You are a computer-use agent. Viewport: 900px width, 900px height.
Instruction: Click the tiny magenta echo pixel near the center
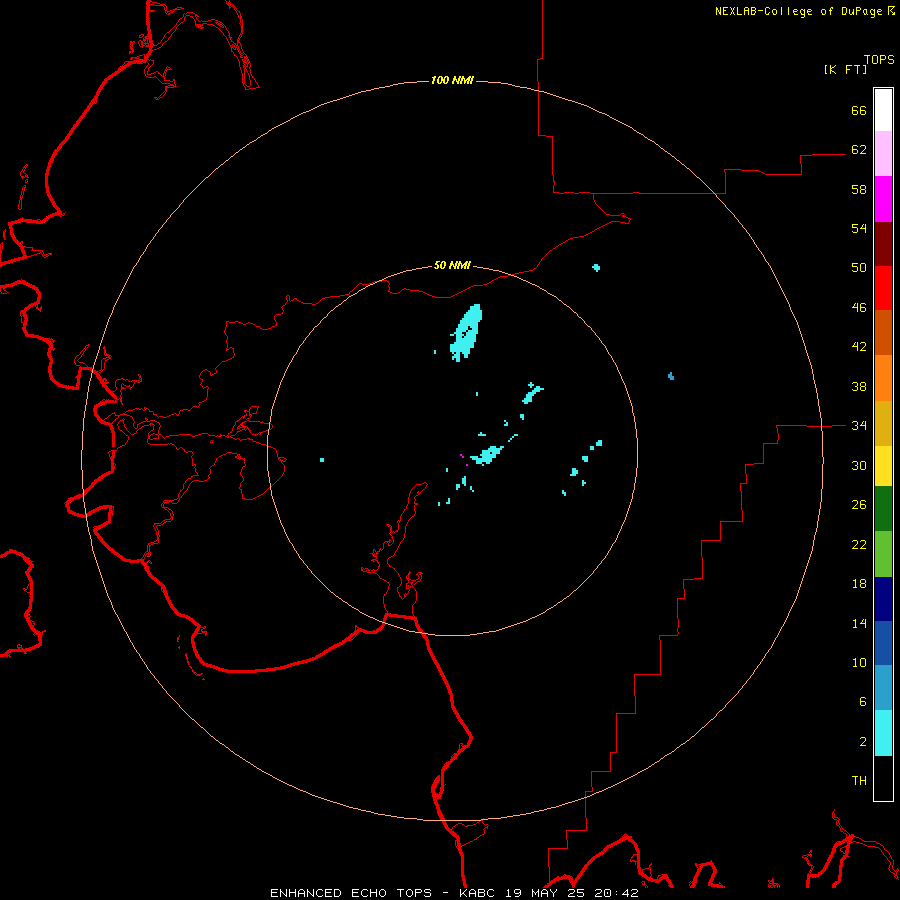[461, 456]
